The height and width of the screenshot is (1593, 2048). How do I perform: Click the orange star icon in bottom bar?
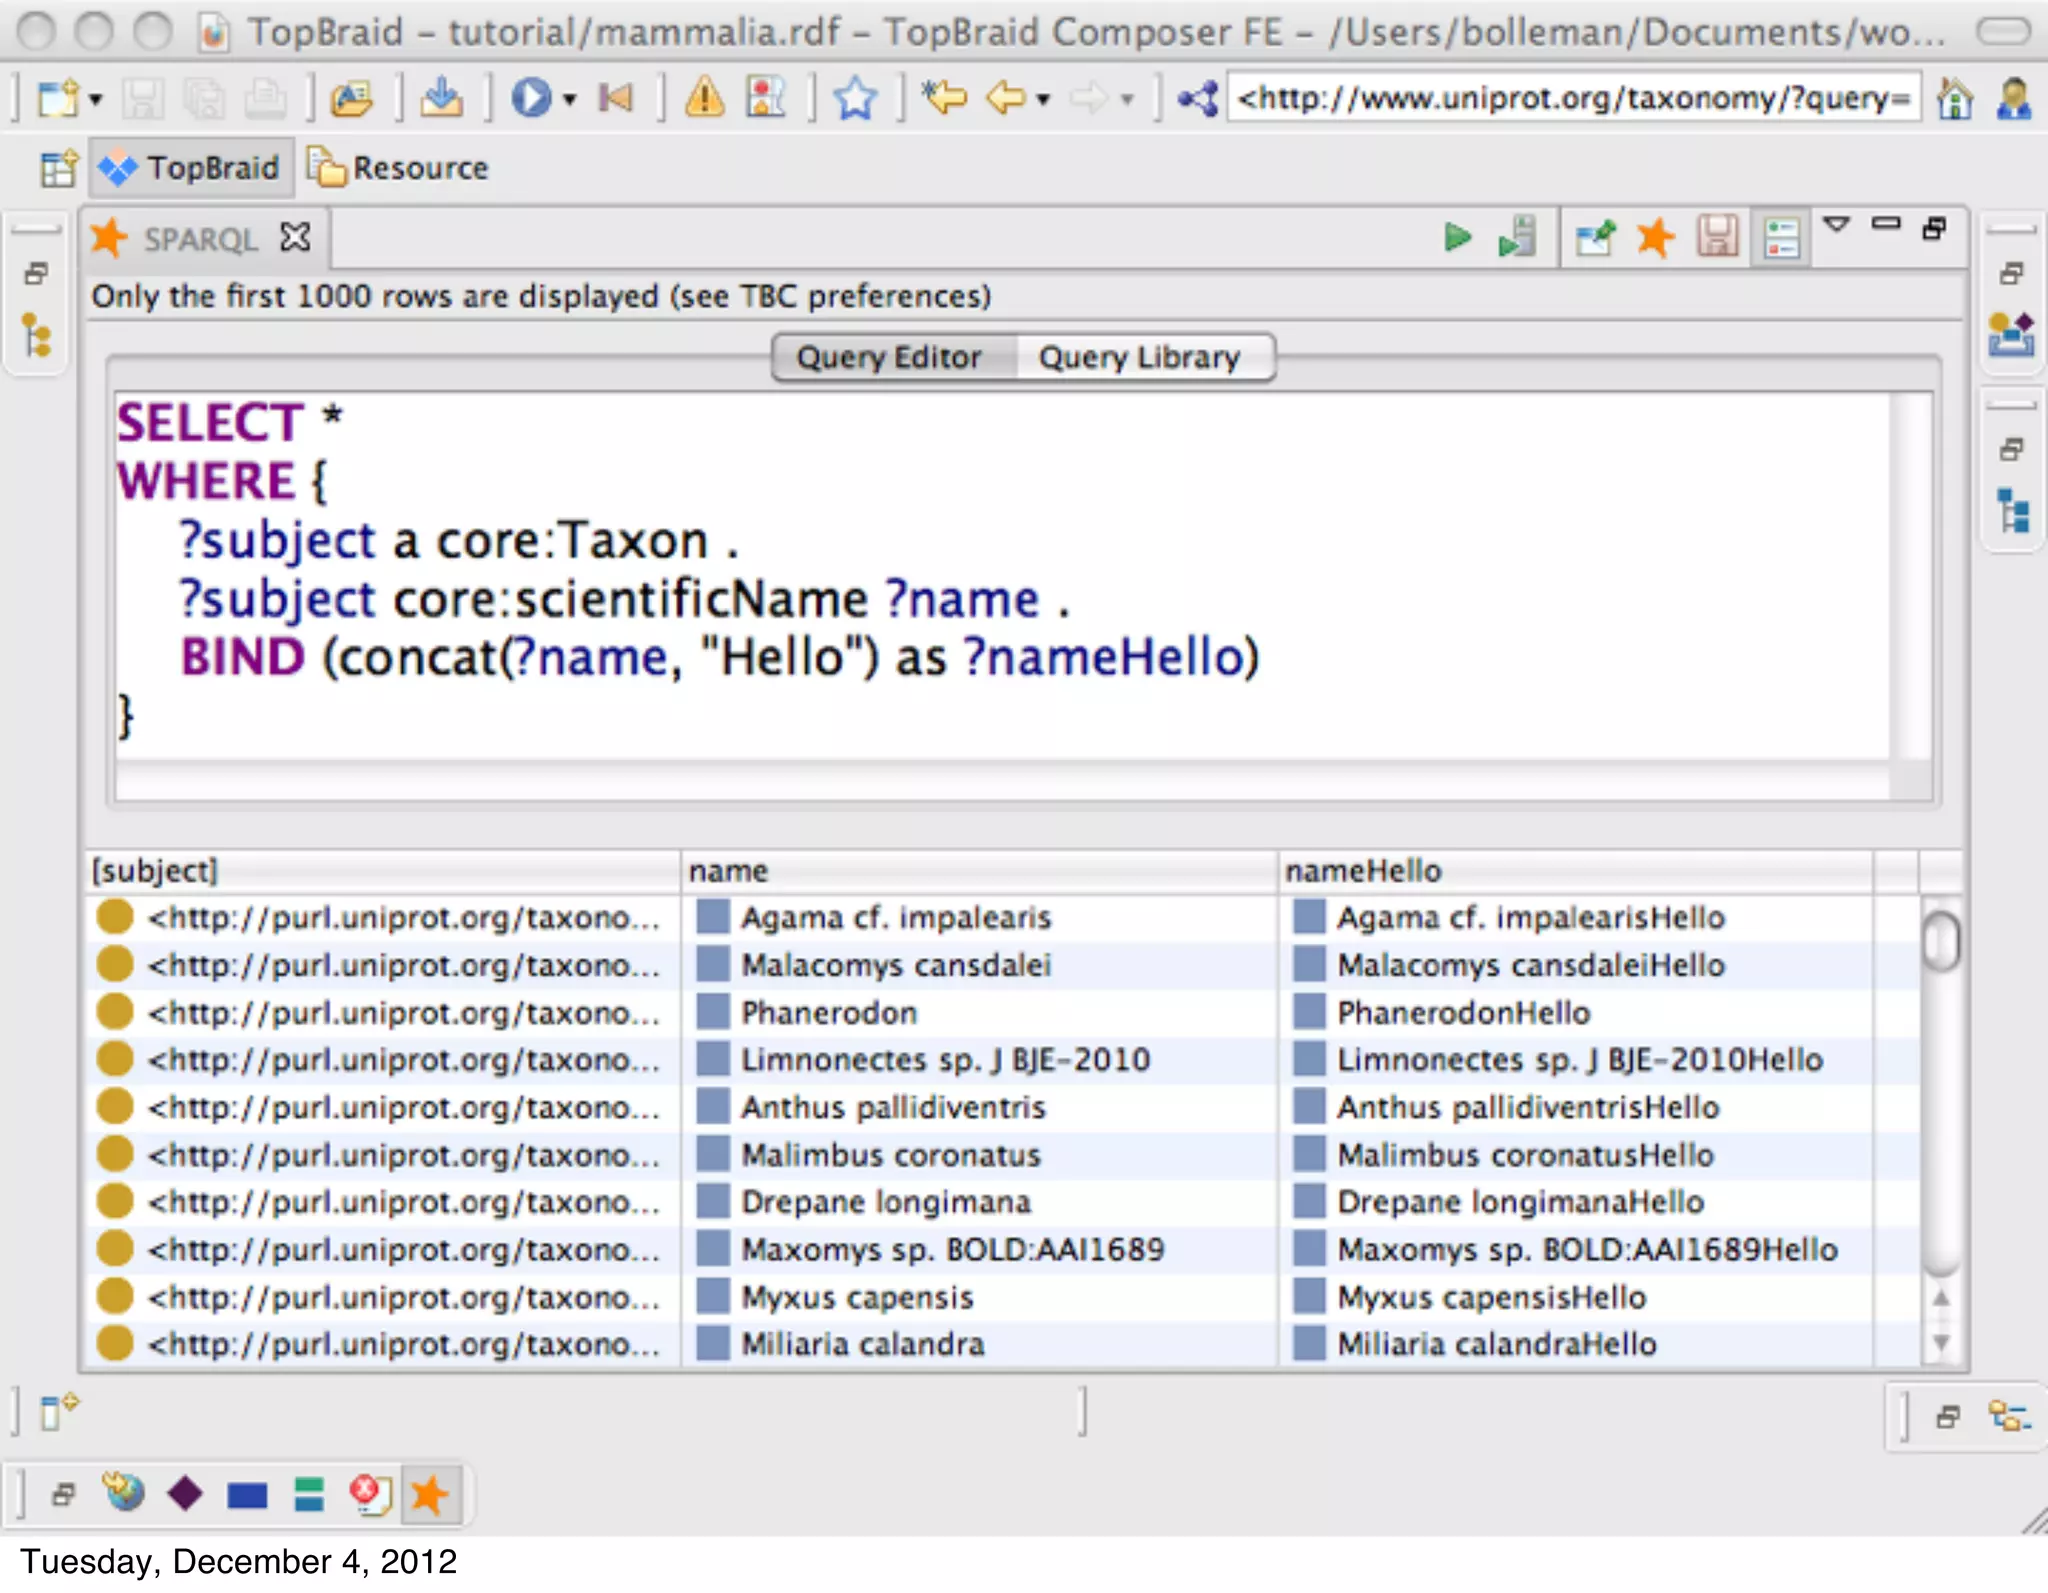coord(430,1494)
